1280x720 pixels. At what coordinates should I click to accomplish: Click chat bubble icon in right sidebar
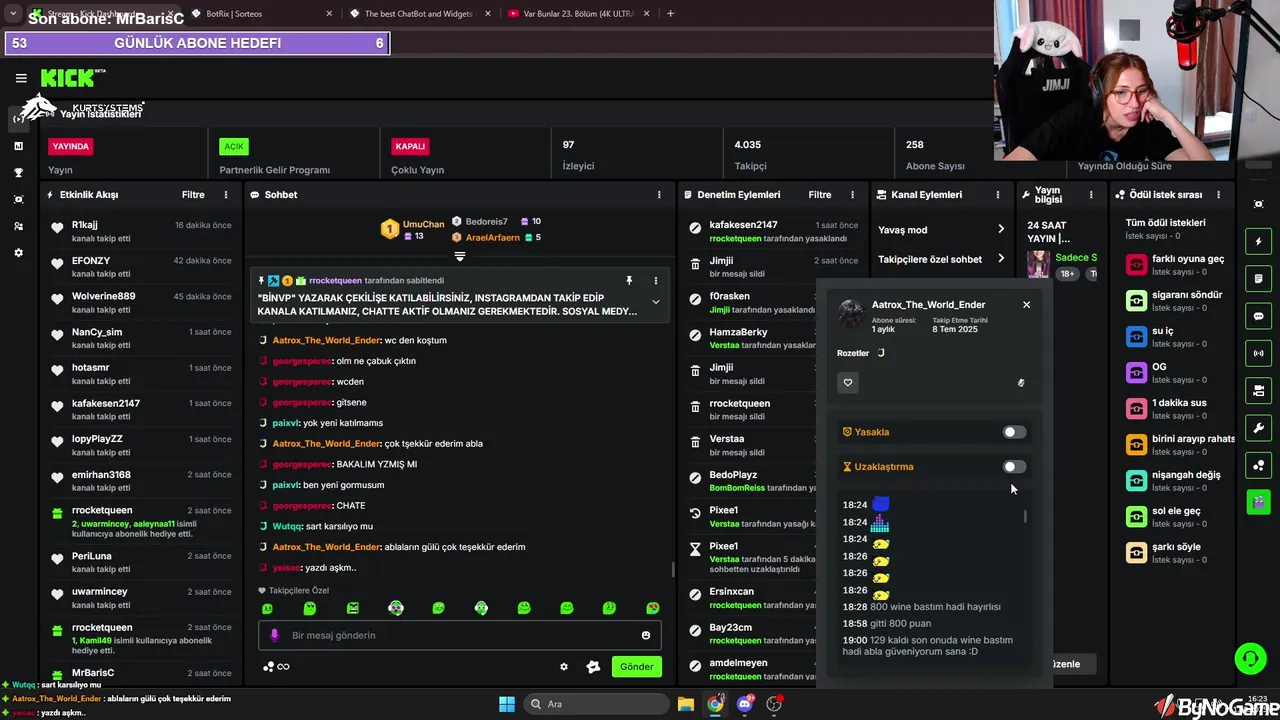coord(1259,316)
